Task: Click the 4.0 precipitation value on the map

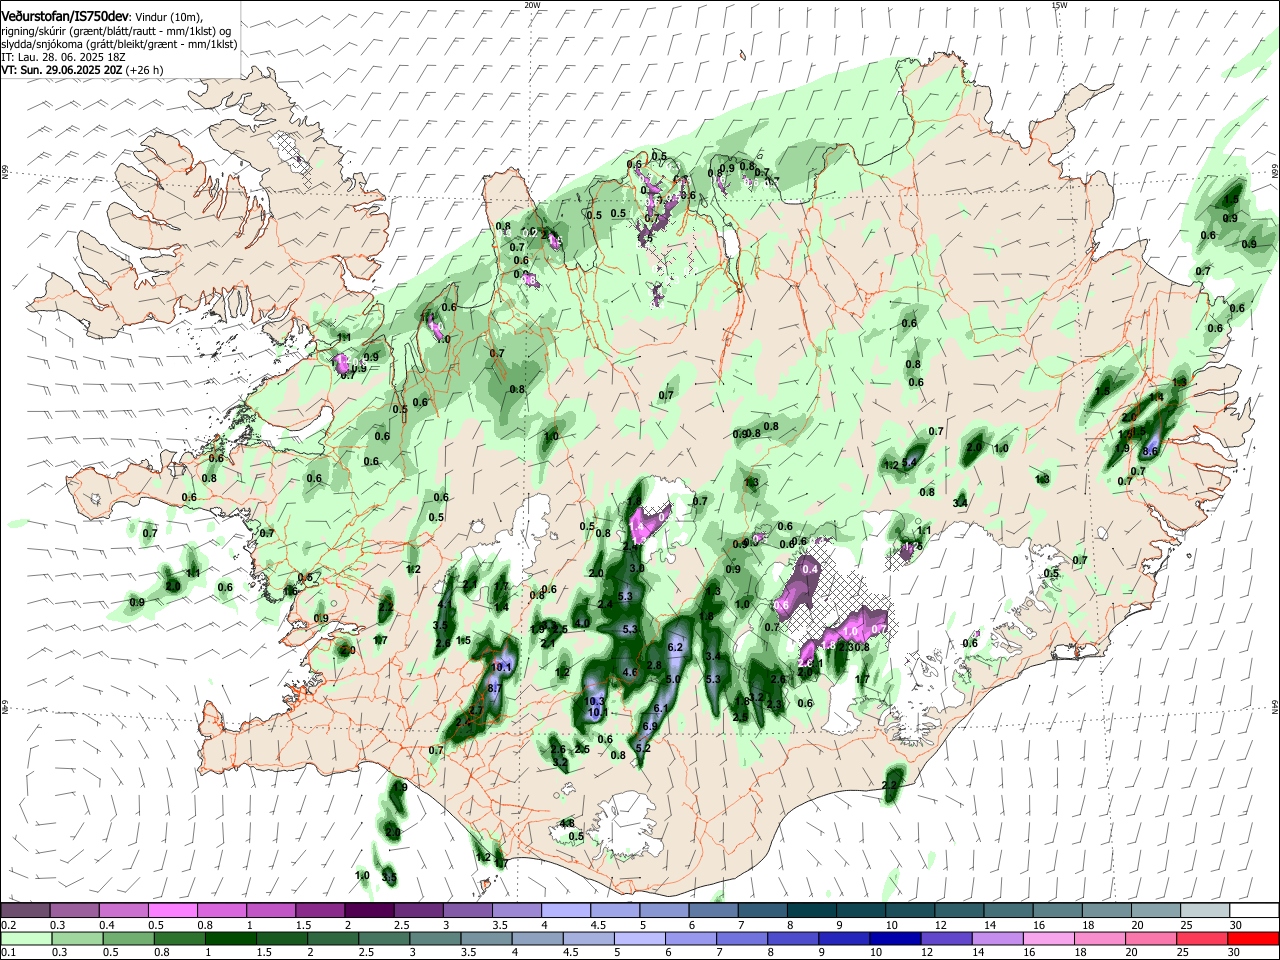Action: pyautogui.click(x=581, y=622)
